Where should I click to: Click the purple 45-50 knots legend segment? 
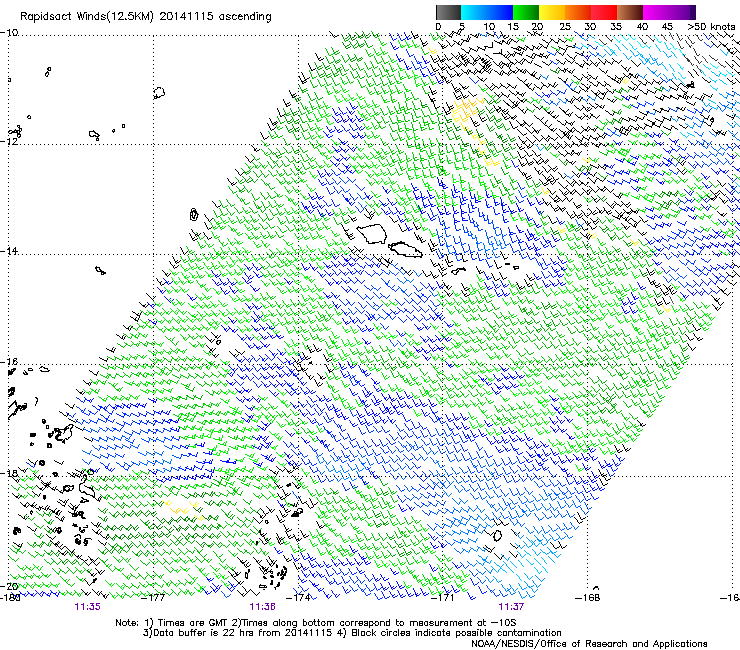click(682, 12)
